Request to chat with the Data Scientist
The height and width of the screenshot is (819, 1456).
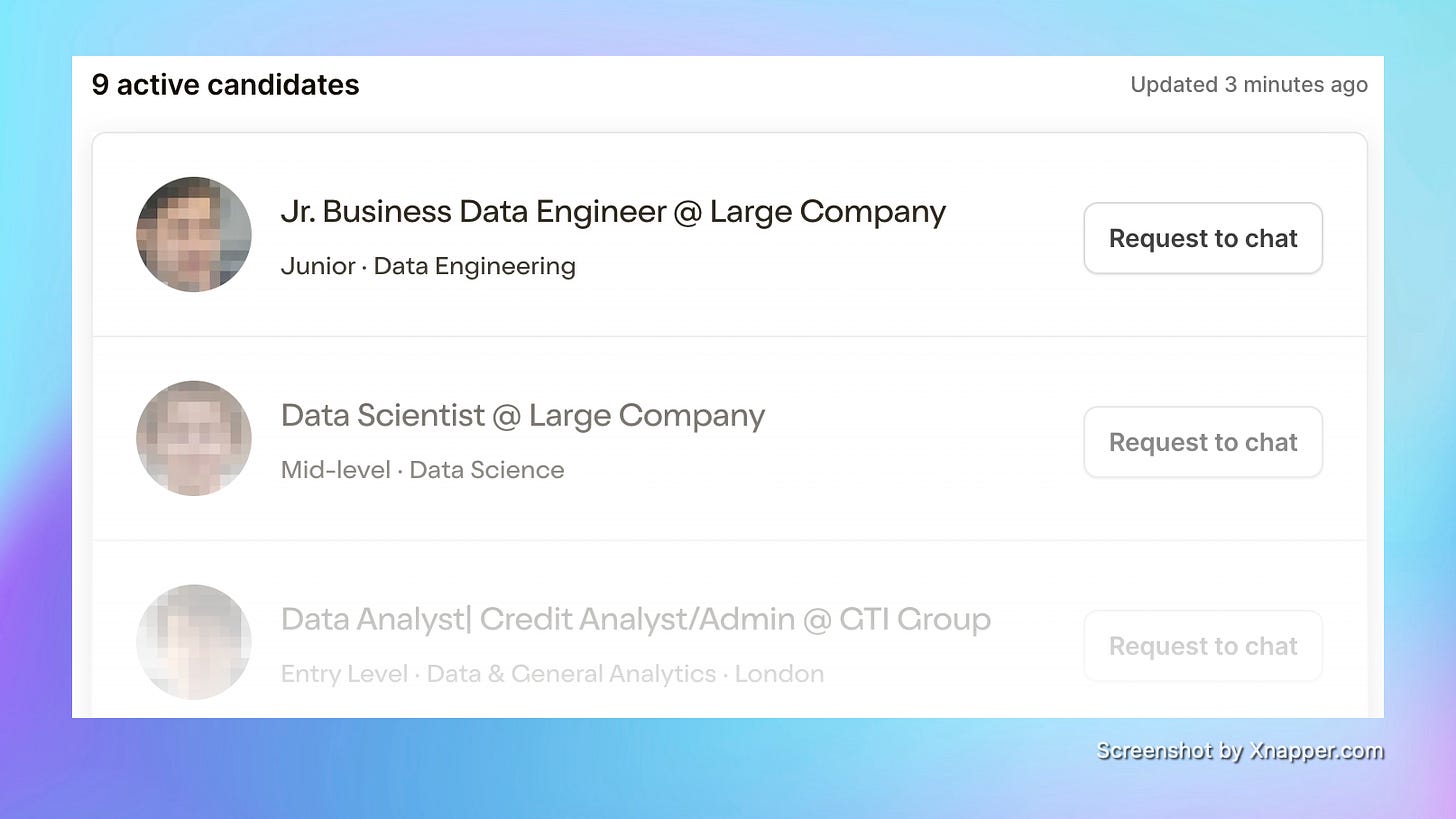click(x=1203, y=442)
